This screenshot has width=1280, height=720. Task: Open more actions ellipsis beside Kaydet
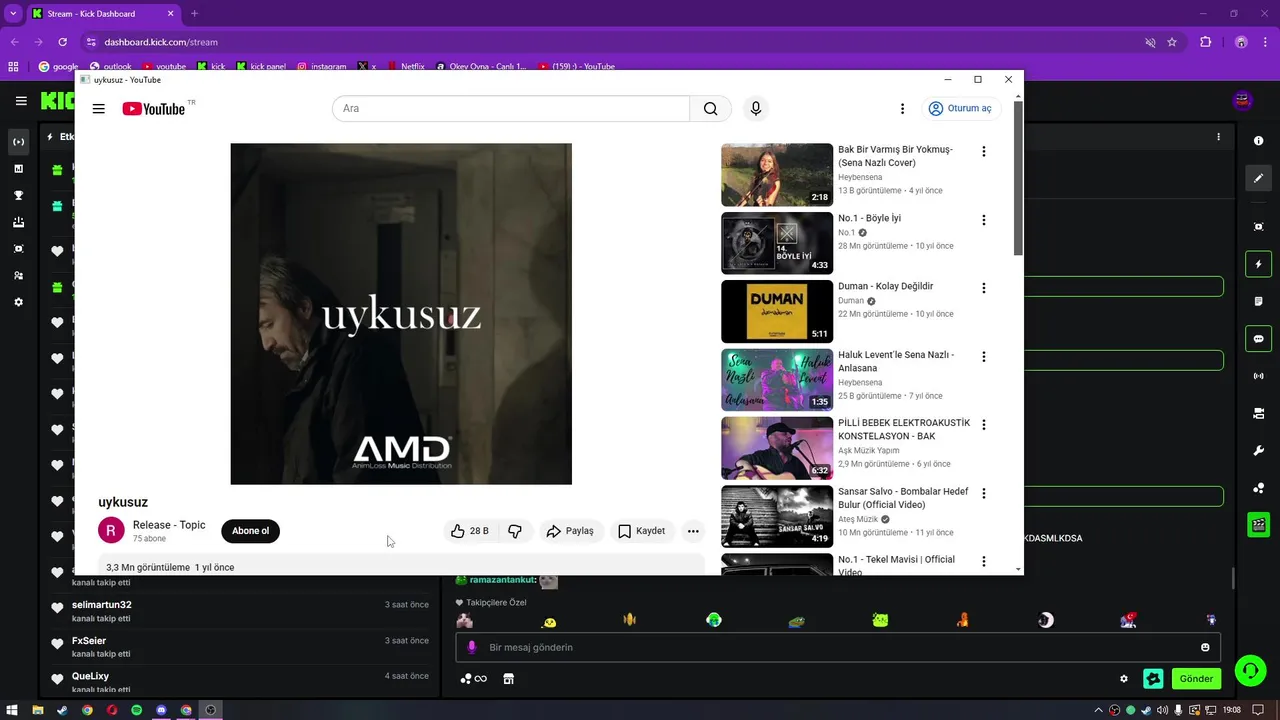(693, 531)
